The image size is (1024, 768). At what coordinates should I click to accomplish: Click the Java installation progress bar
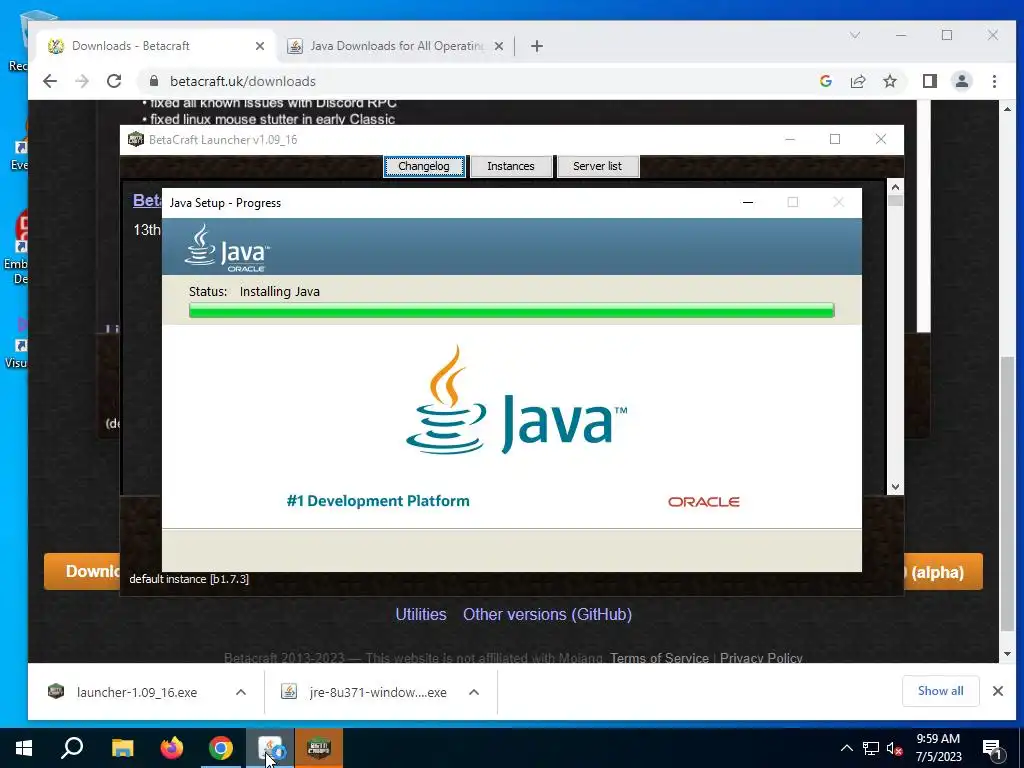pos(511,310)
